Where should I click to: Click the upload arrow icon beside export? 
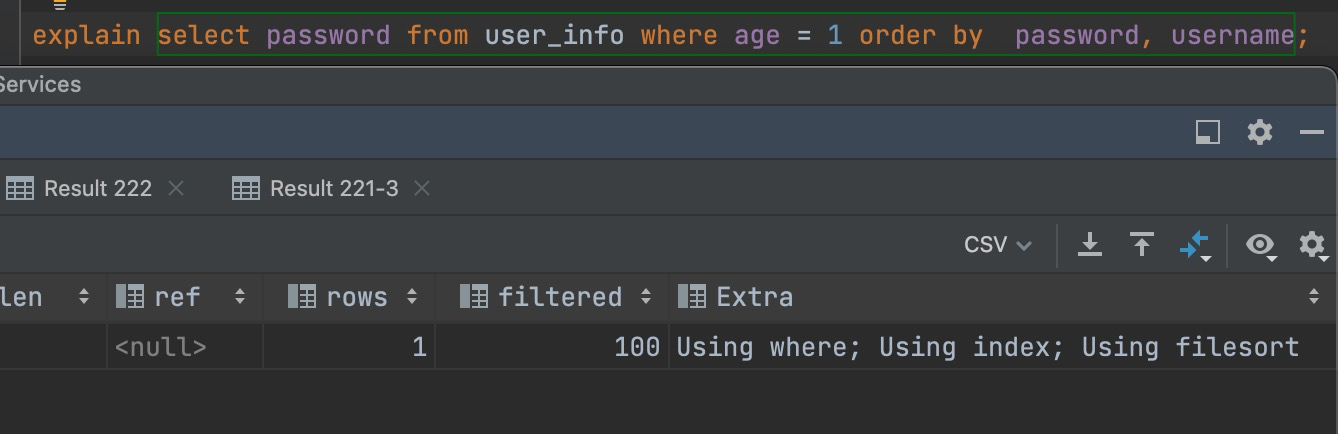tap(1141, 245)
